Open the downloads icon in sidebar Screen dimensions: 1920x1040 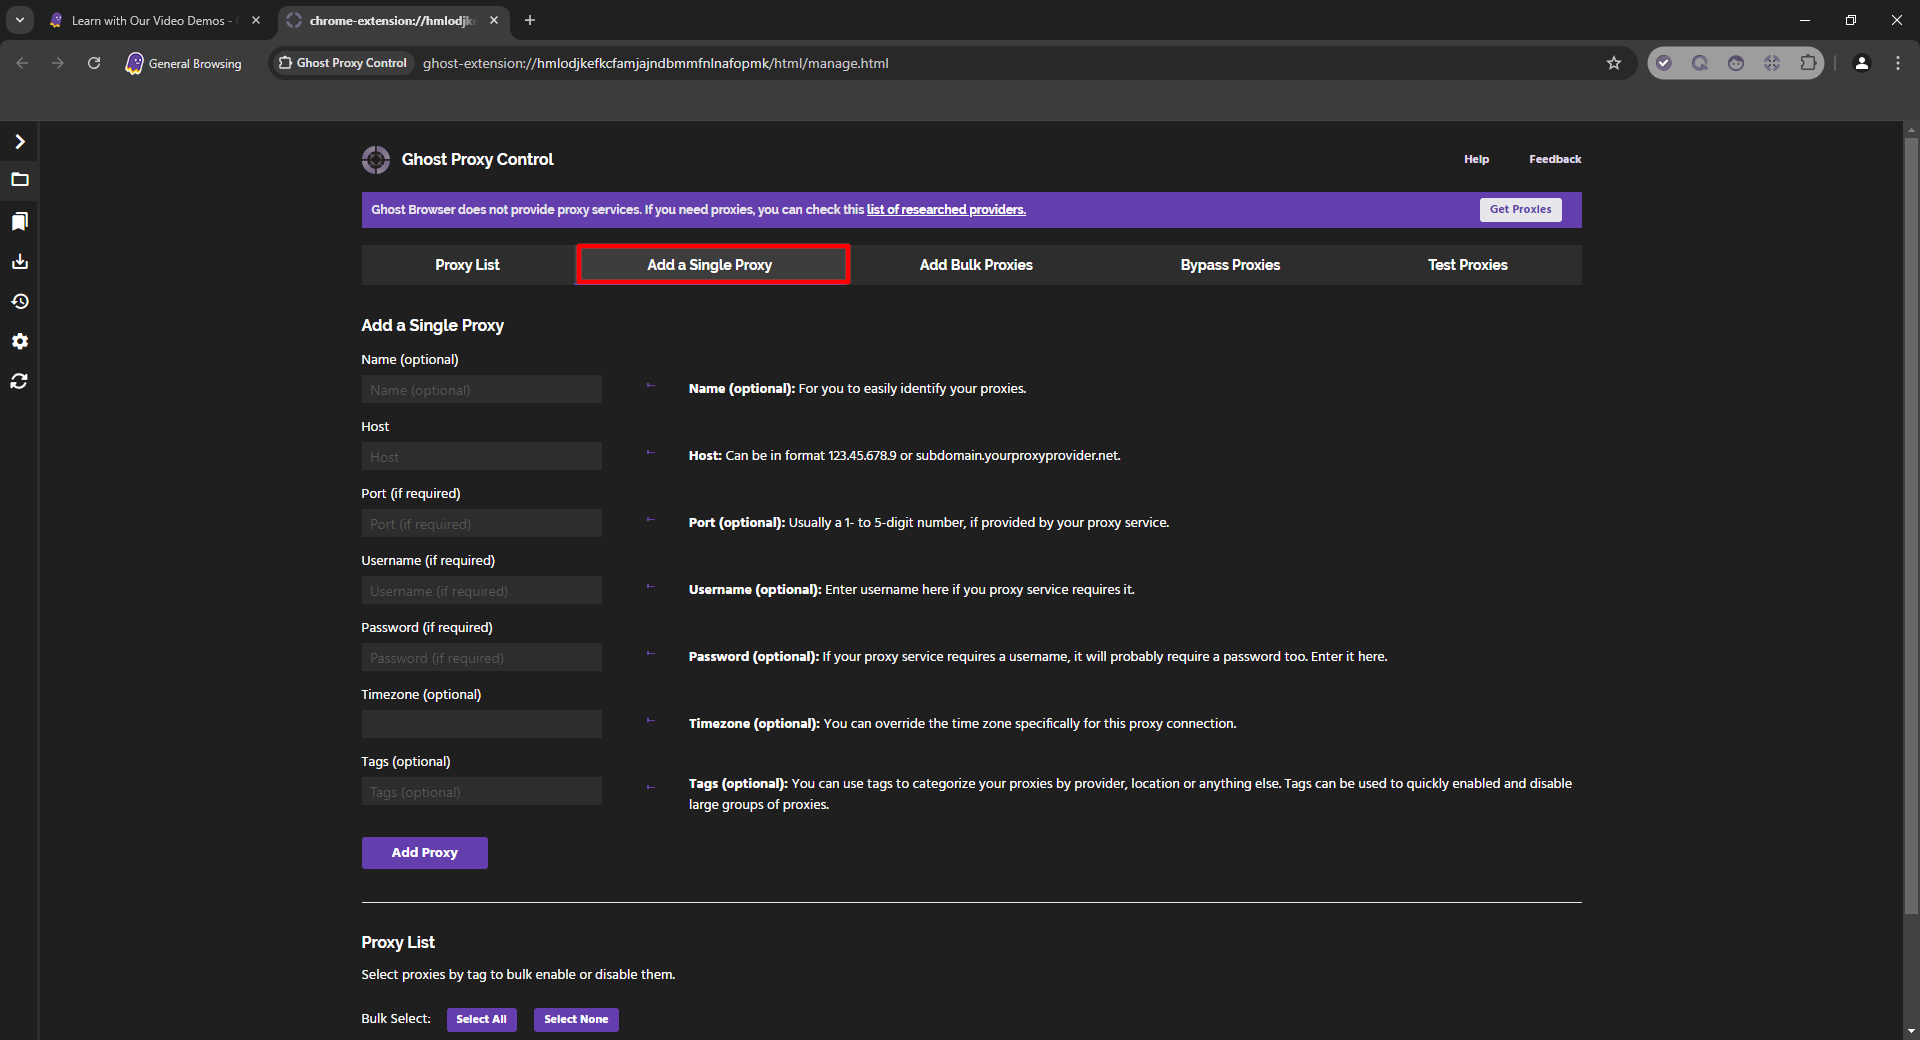pyautogui.click(x=19, y=261)
